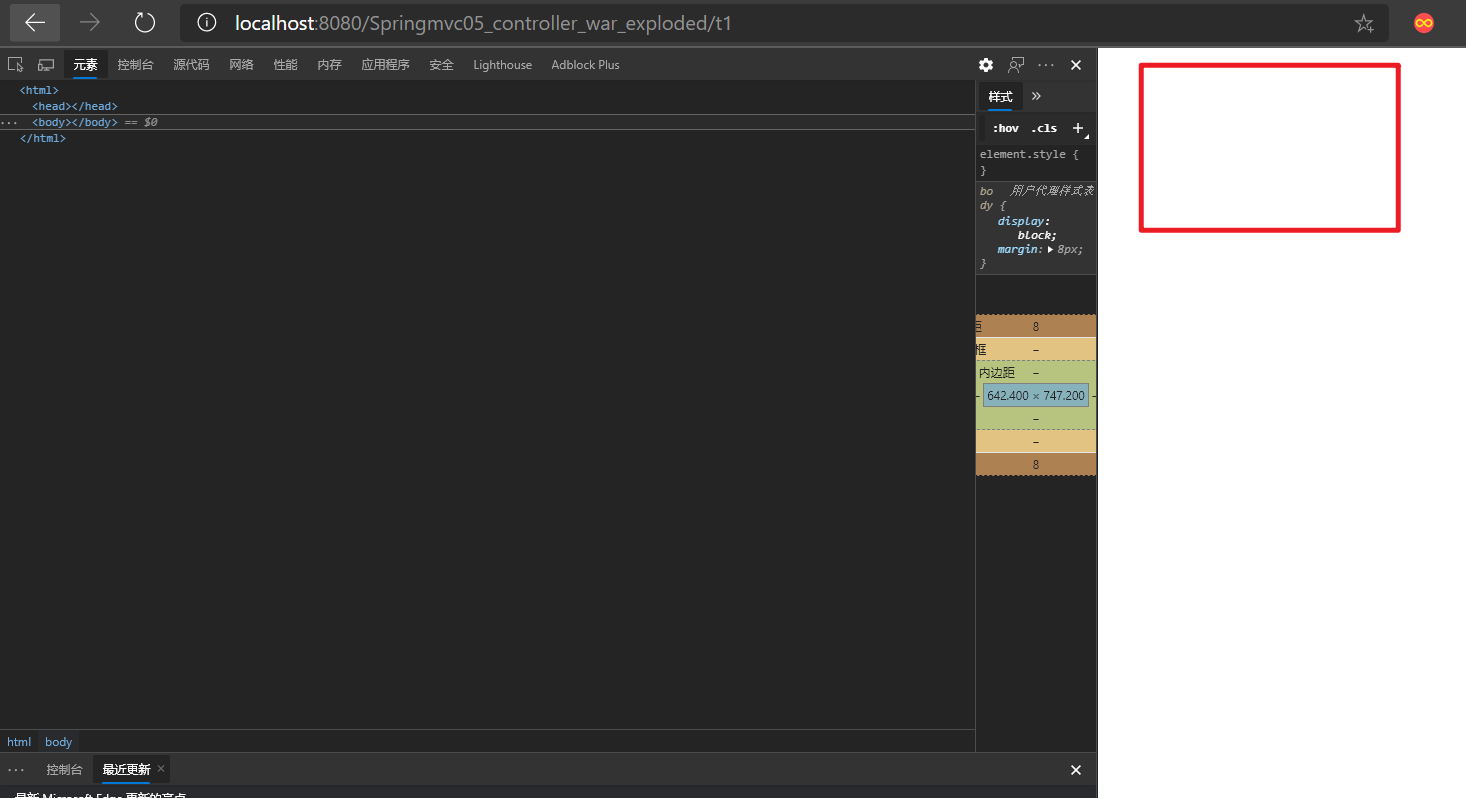This screenshot has width=1466, height=798.
Task: Select the drawer 最近更新 tab
Action: 126,770
